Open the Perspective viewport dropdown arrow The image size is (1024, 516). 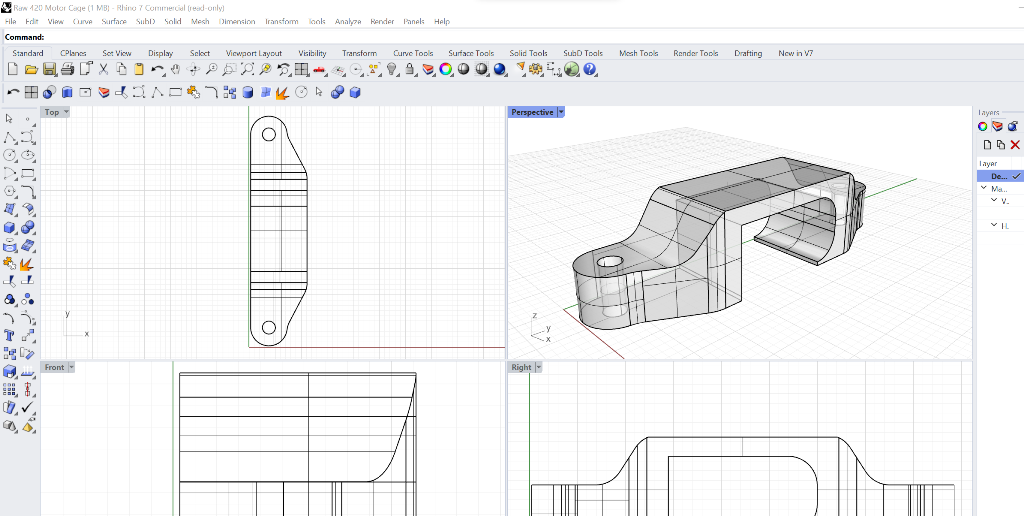coord(561,112)
